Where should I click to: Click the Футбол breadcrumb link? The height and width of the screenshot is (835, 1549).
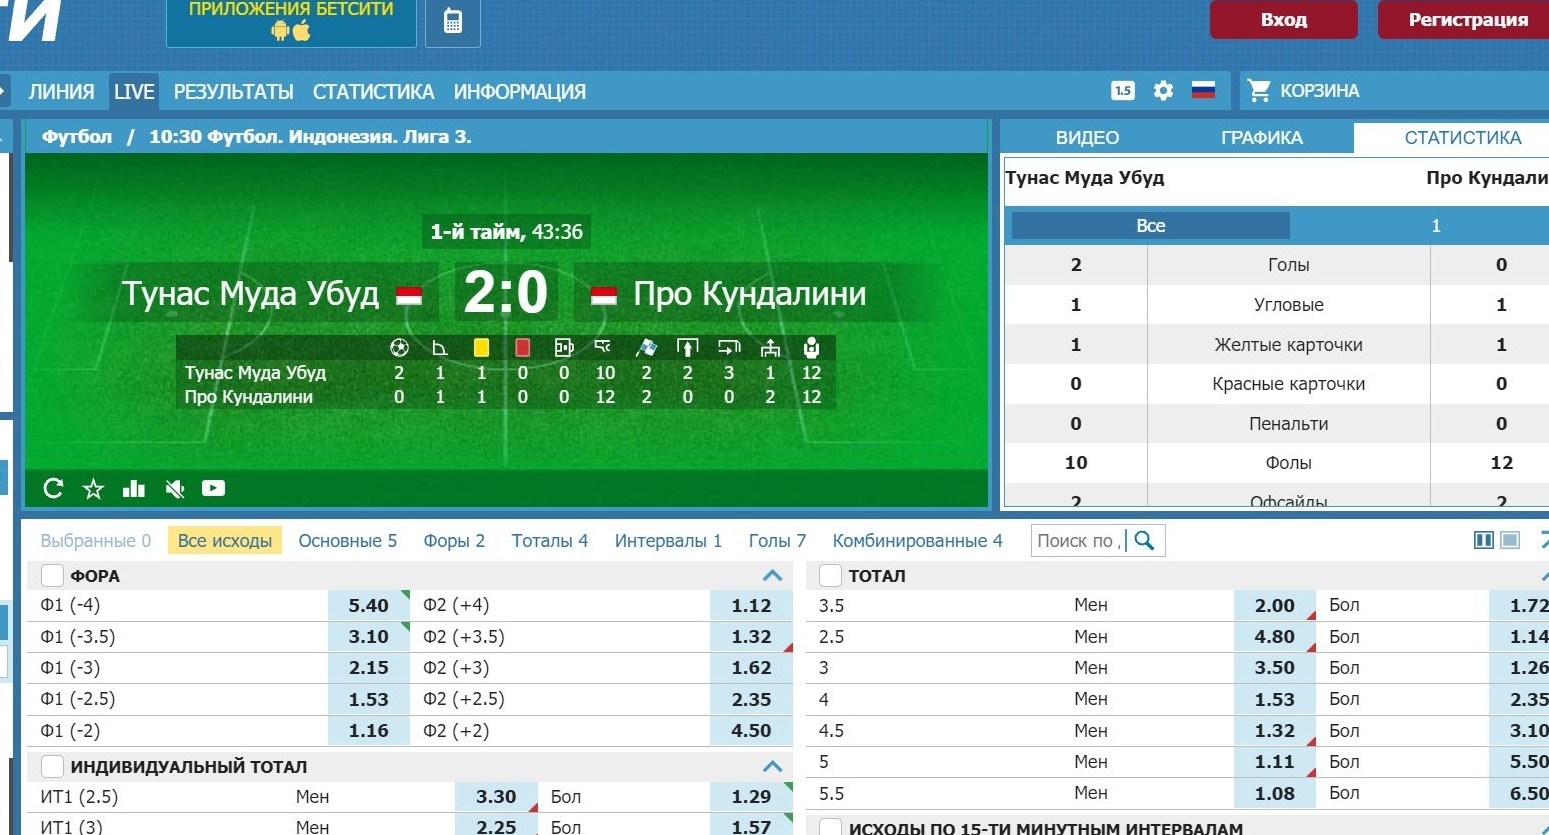(x=77, y=137)
